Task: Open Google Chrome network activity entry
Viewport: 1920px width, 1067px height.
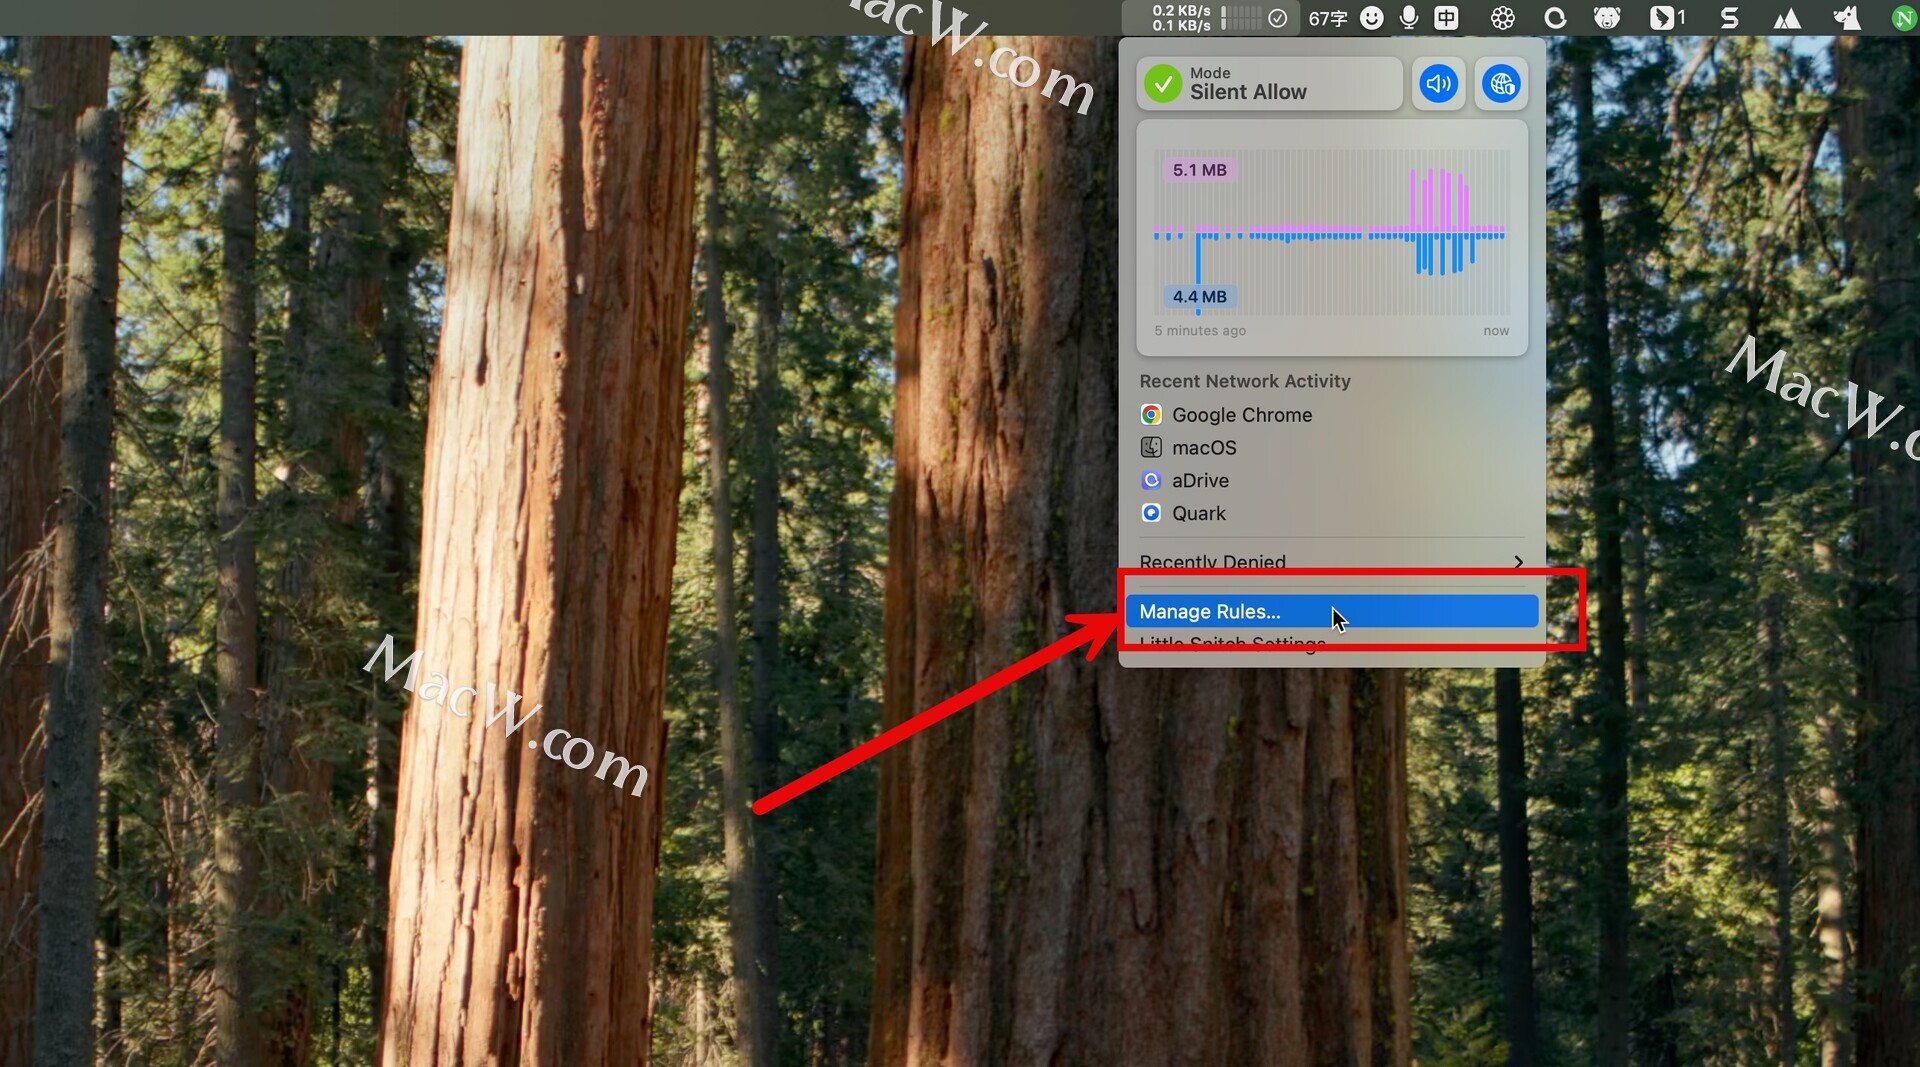Action: pos(1241,415)
